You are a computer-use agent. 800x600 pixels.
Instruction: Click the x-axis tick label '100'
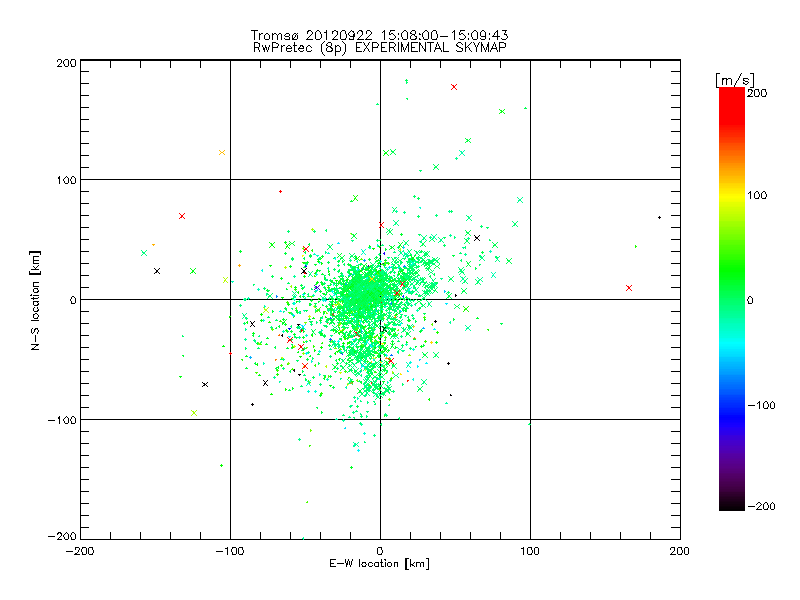click(x=530, y=552)
